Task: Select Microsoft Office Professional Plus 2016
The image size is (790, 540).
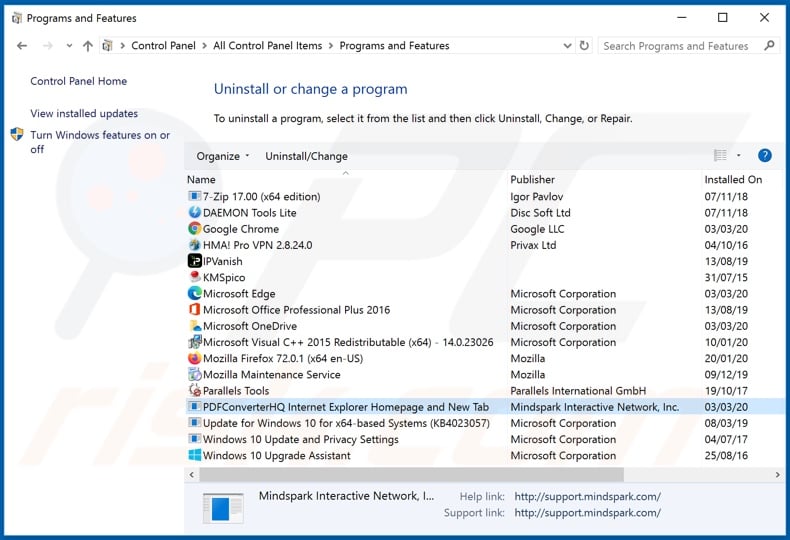Action: click(x=296, y=310)
